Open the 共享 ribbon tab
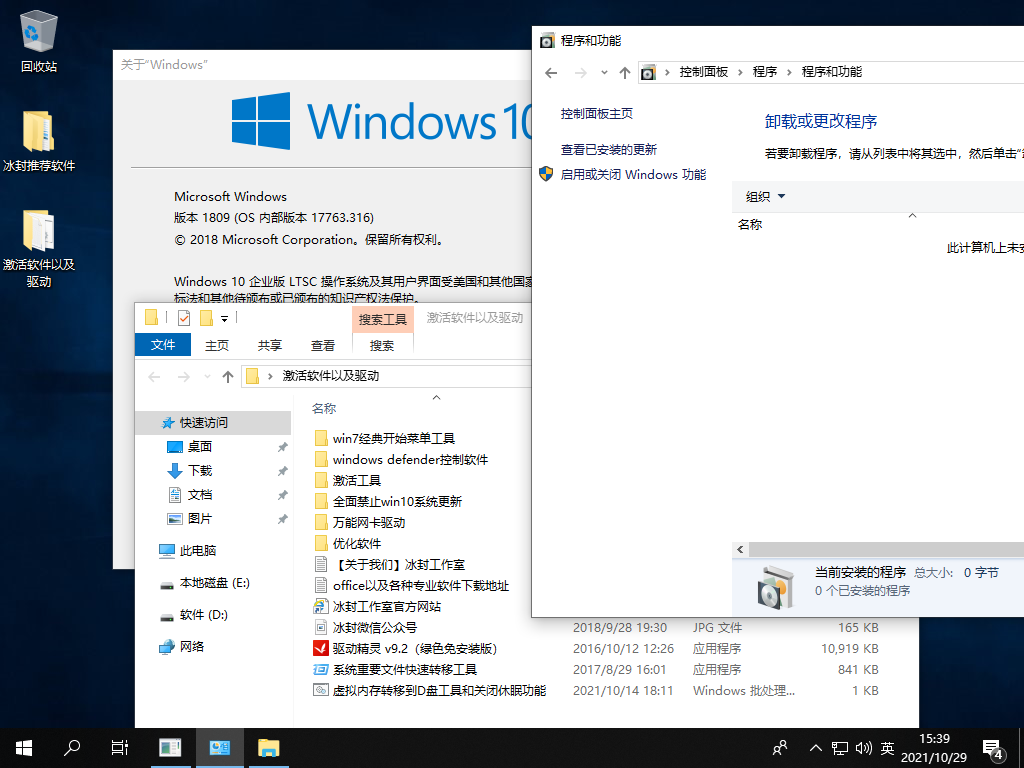The image size is (1024, 768). pyautogui.click(x=270, y=345)
